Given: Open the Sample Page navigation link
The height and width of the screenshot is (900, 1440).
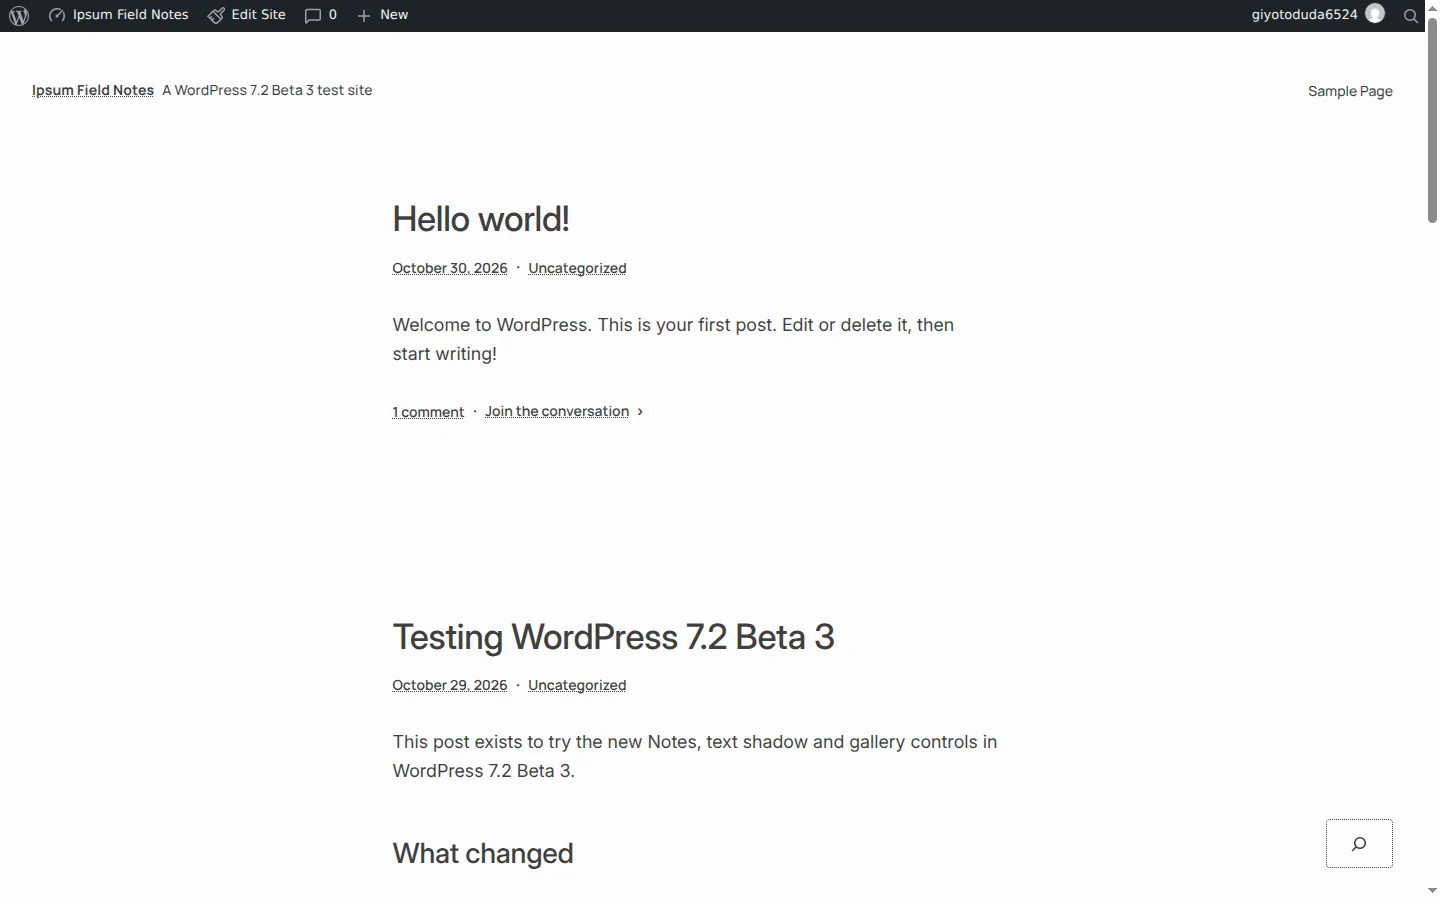Looking at the screenshot, I should tap(1350, 91).
